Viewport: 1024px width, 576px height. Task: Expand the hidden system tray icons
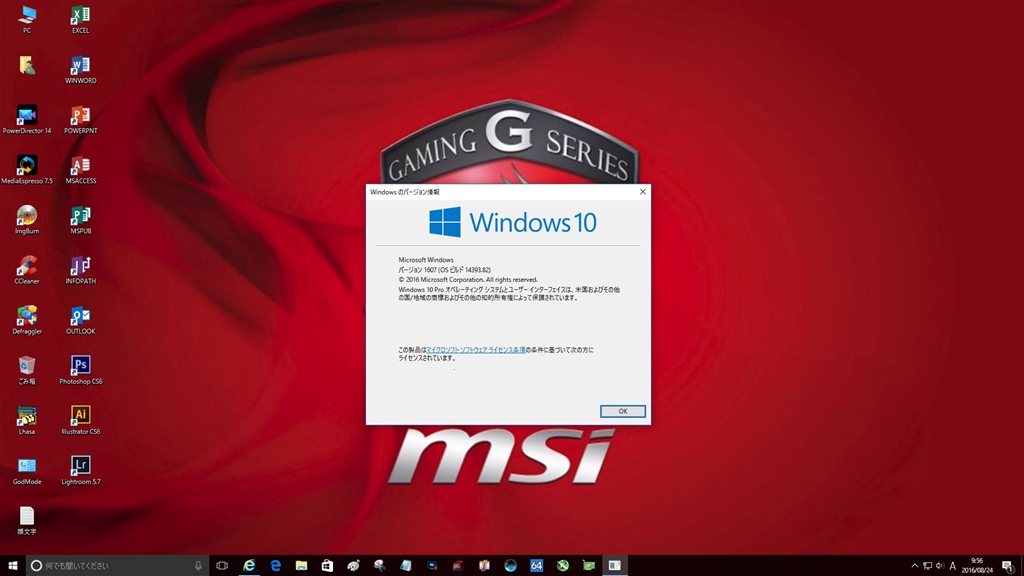[914, 566]
